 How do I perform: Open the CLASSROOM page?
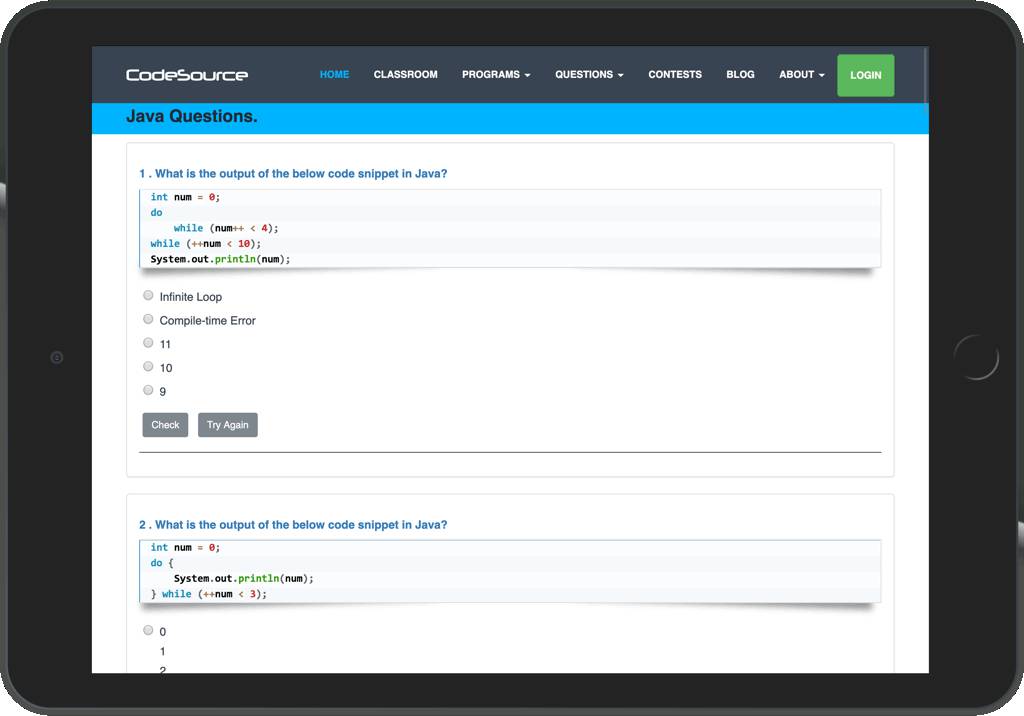tap(406, 74)
